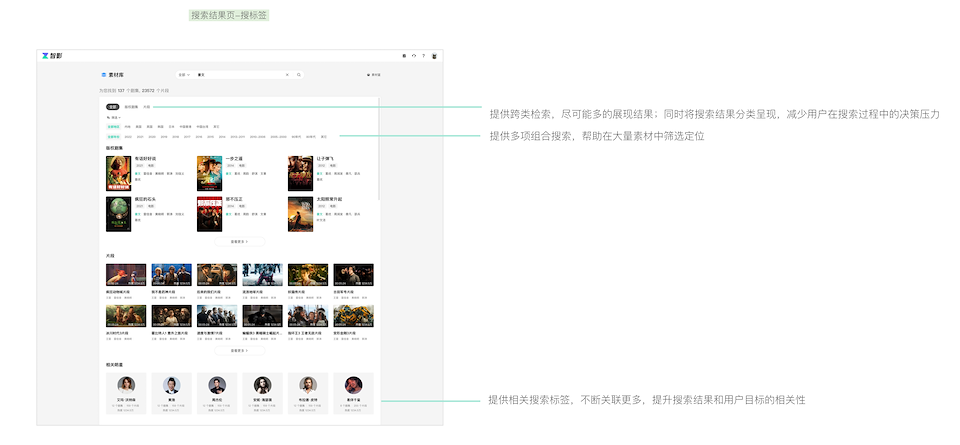960x445 pixels.
Task: Filter the region by 美国
Action: 139,127
